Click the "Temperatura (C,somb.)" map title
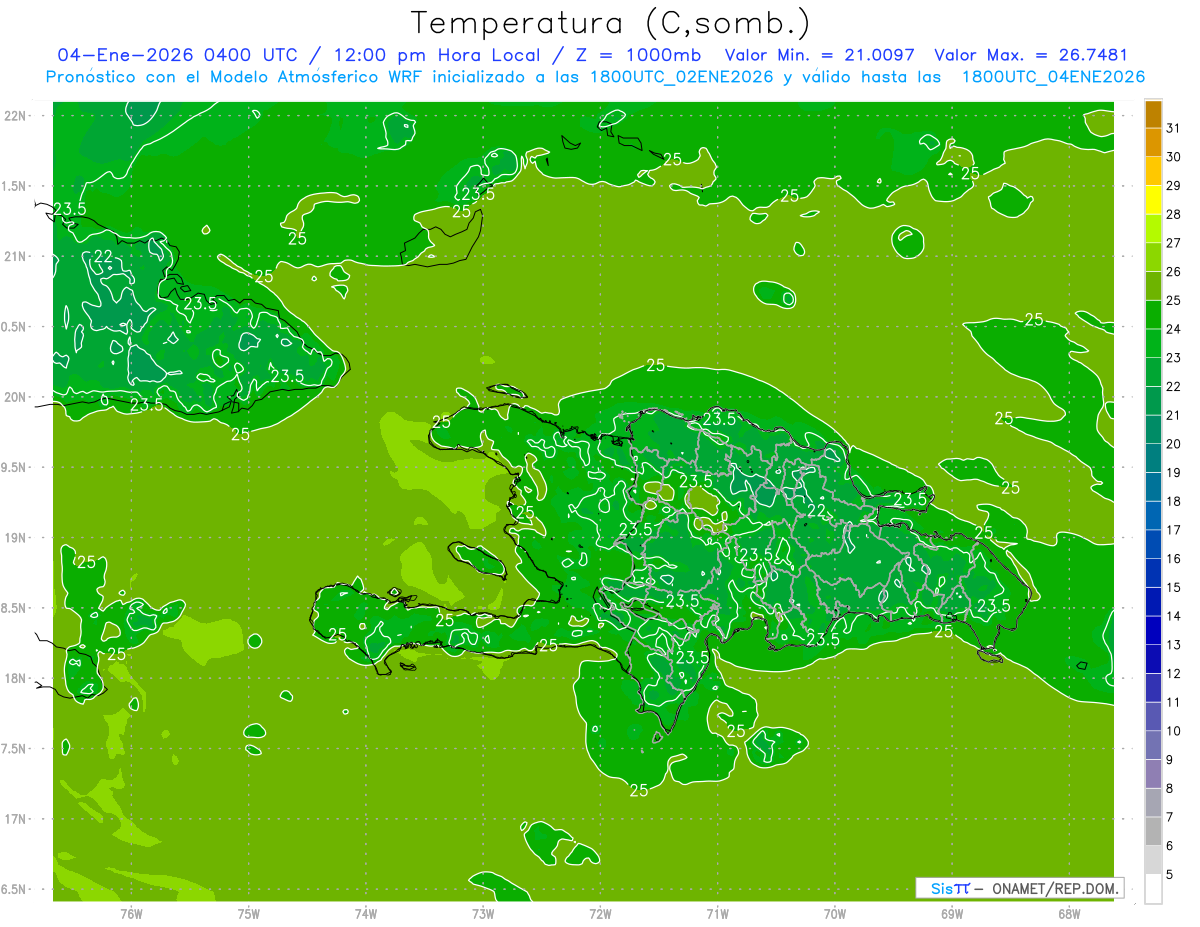The height and width of the screenshot is (927, 1200). tap(611, 22)
